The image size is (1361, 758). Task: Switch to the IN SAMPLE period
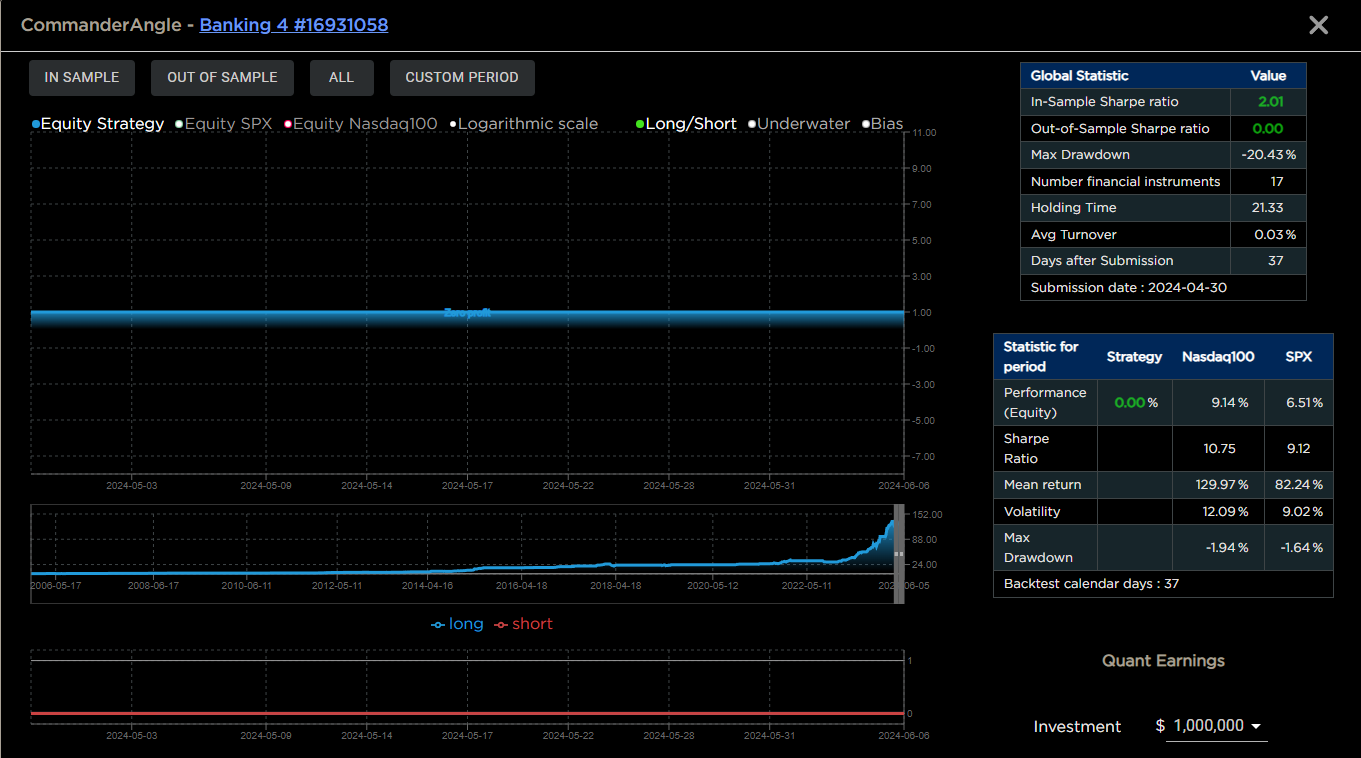[82, 77]
